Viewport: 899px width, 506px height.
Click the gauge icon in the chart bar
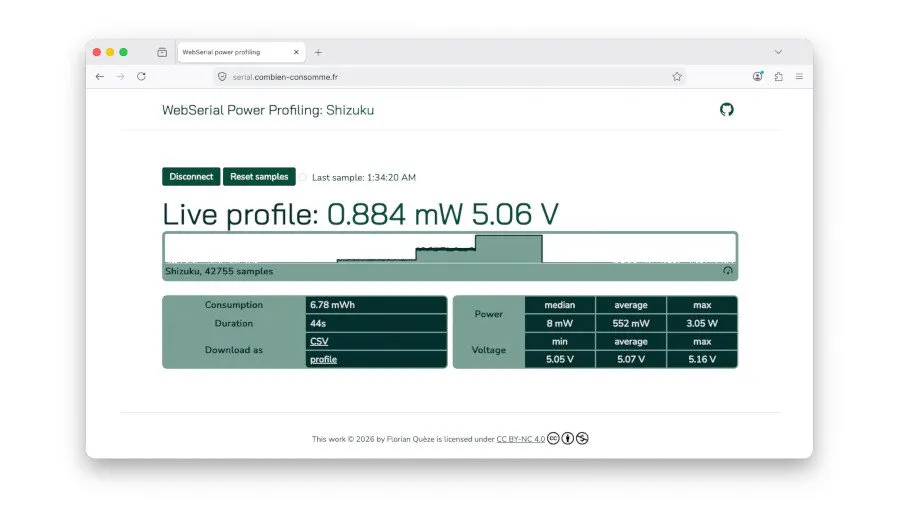tap(728, 270)
